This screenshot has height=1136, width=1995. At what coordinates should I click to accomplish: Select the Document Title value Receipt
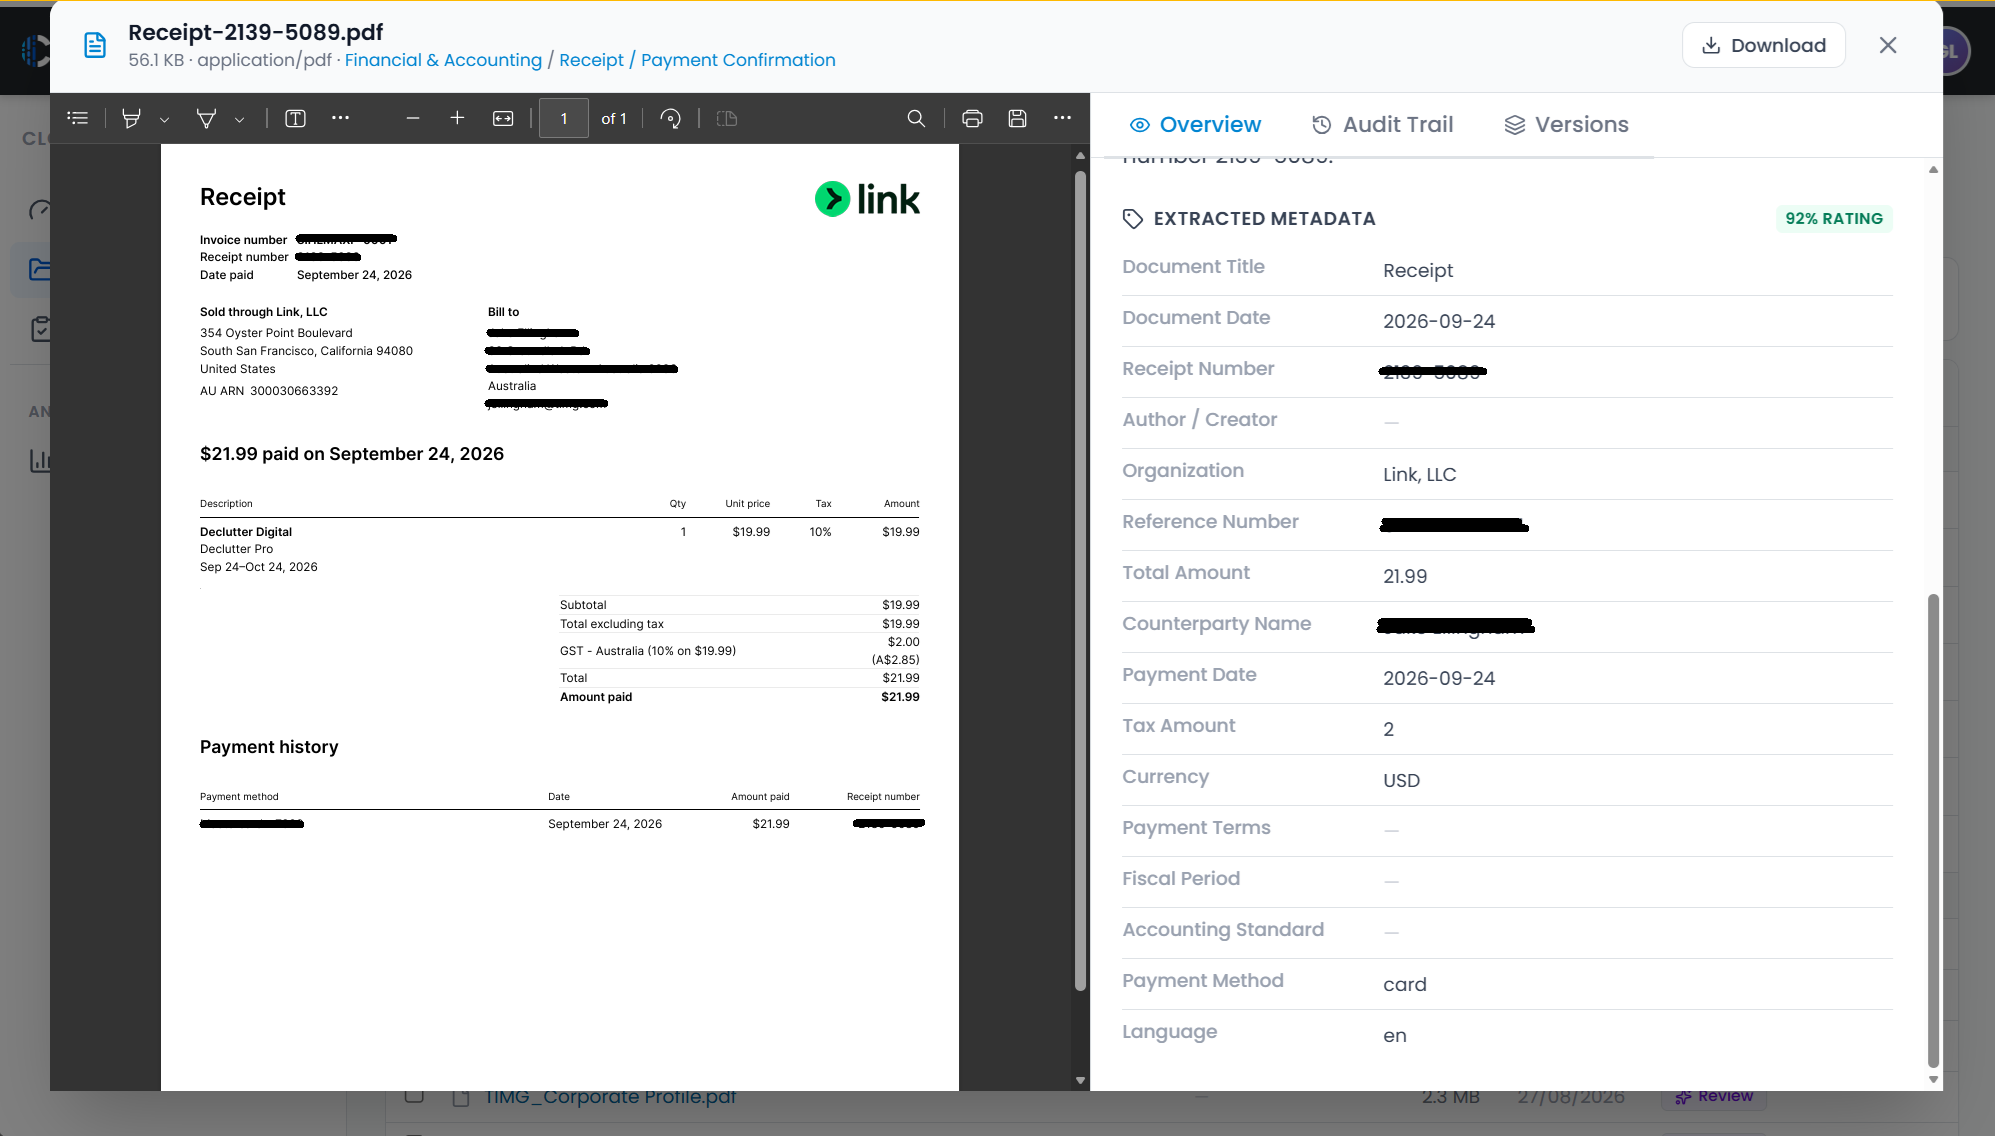coord(1418,270)
